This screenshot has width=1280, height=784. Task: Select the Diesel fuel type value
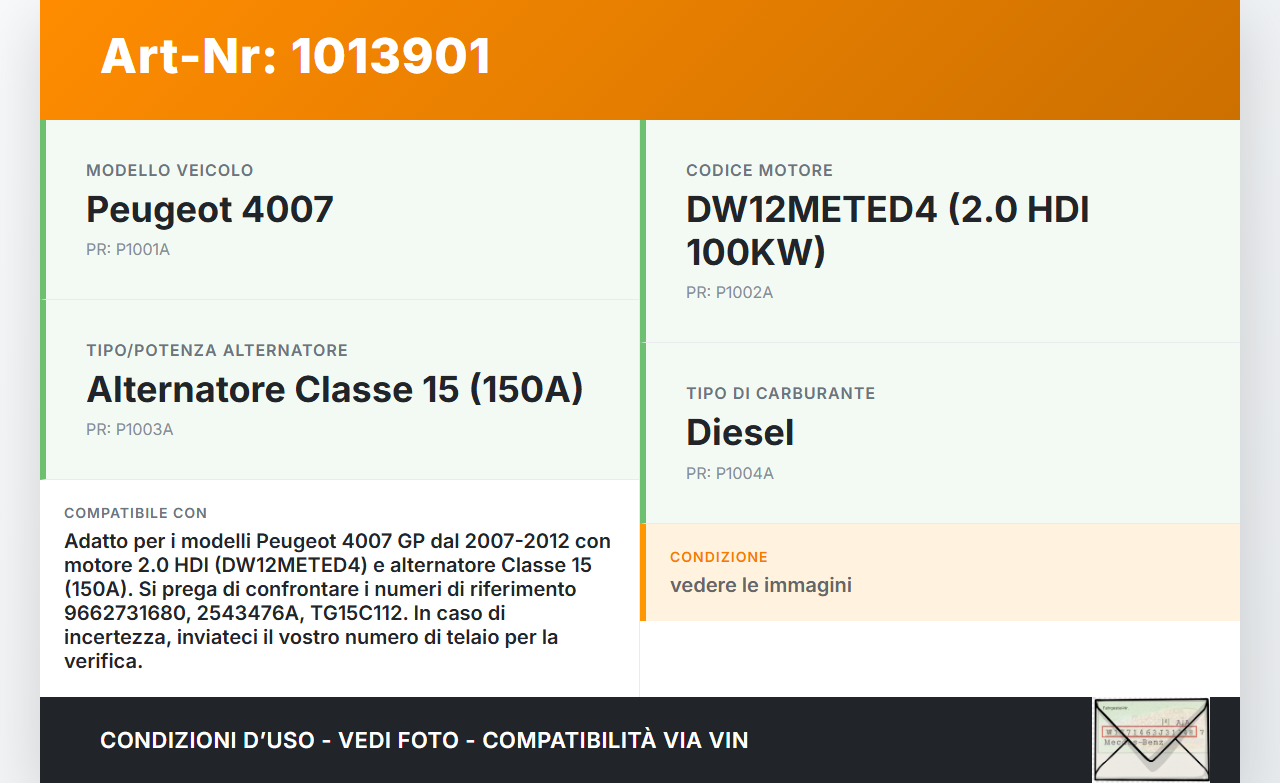(x=740, y=433)
